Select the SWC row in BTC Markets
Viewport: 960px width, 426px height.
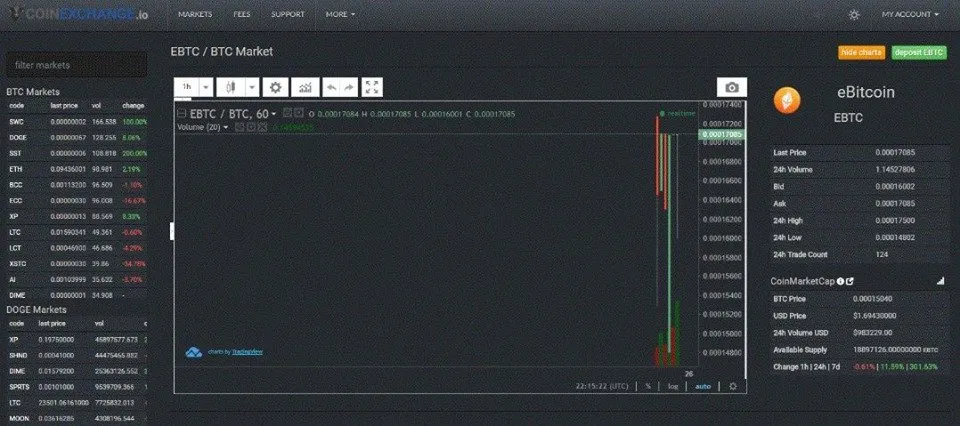tap(77, 122)
